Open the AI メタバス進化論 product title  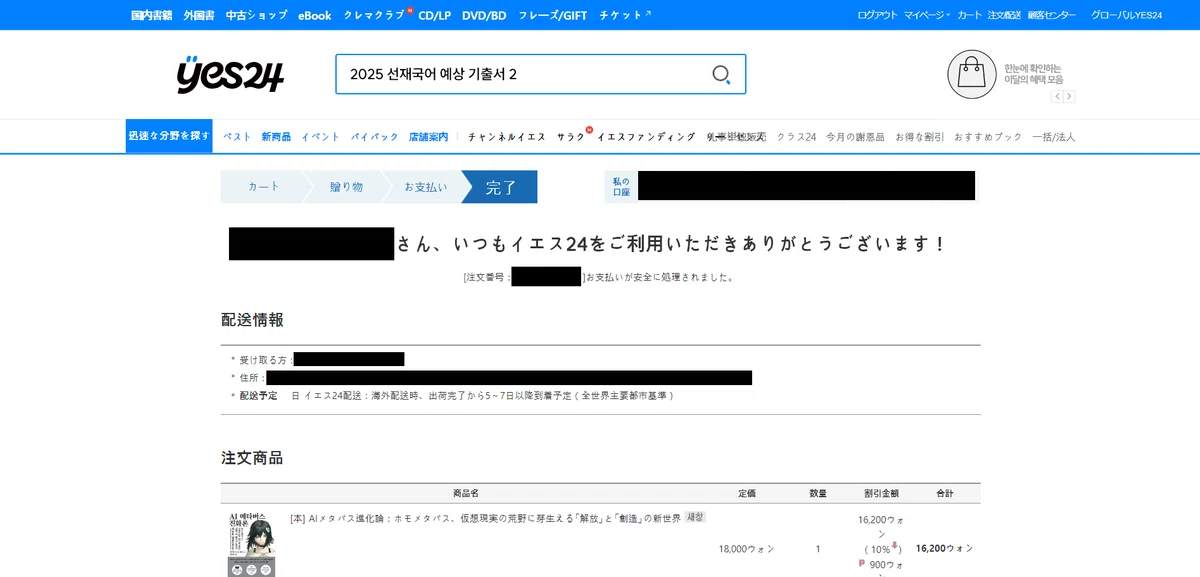[x=485, y=518]
